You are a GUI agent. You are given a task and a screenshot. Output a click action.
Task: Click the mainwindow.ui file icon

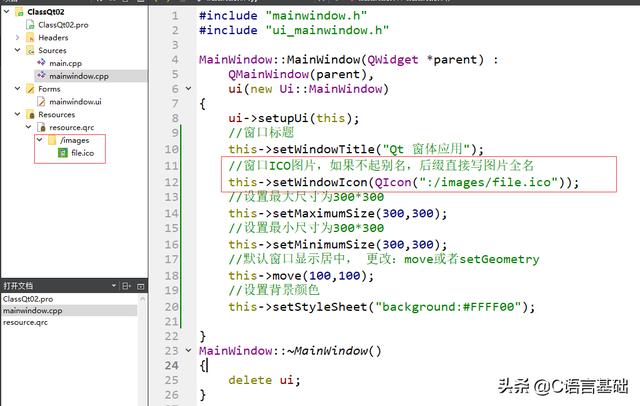coord(41,102)
